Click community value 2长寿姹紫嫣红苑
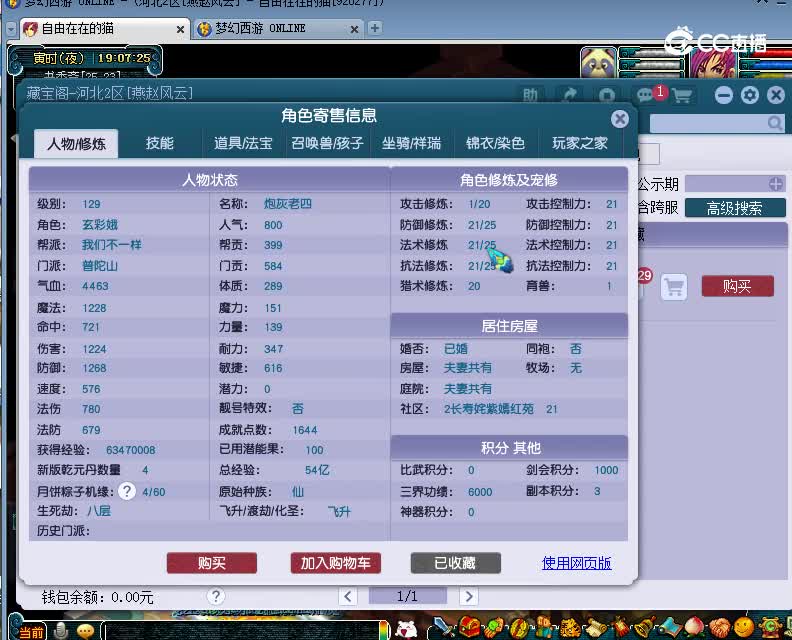This screenshot has width=792, height=640. 488,409
